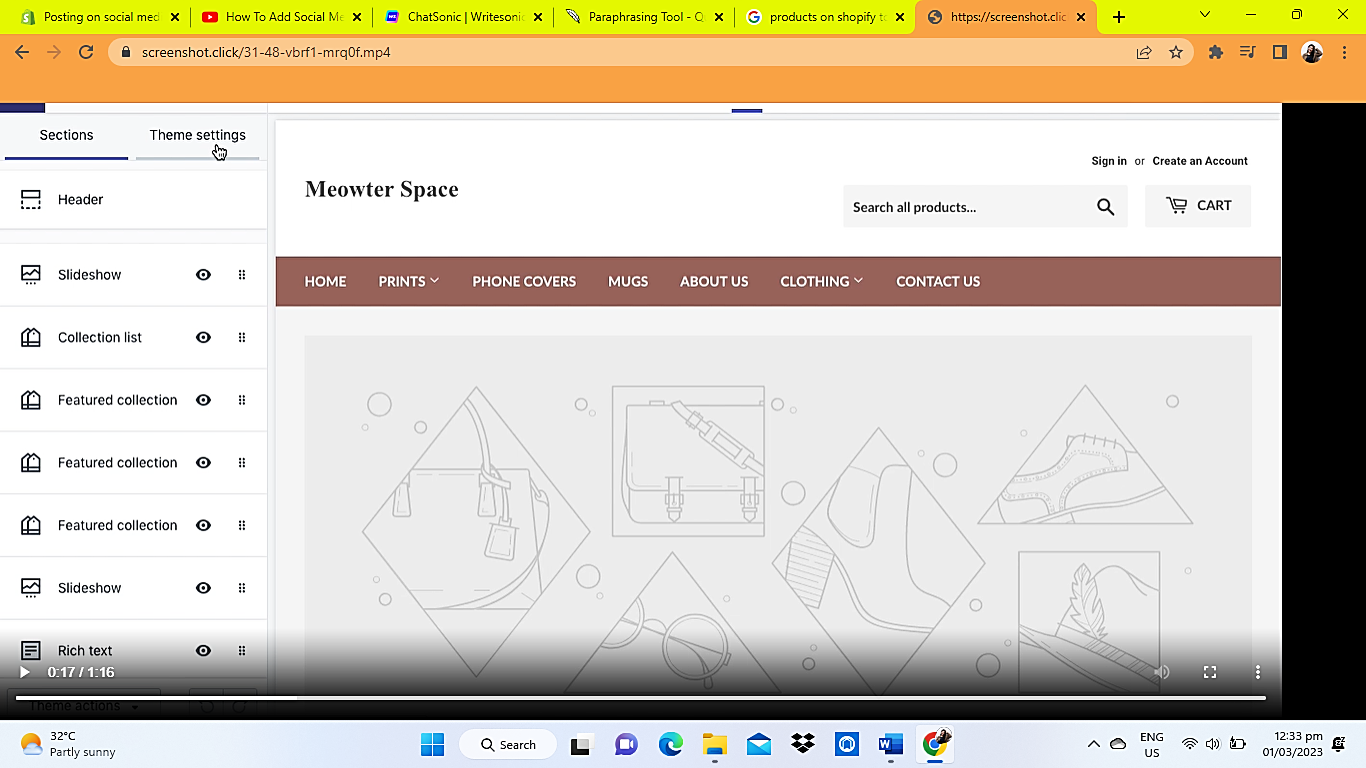Open Dropbox from the taskbar

(802, 744)
